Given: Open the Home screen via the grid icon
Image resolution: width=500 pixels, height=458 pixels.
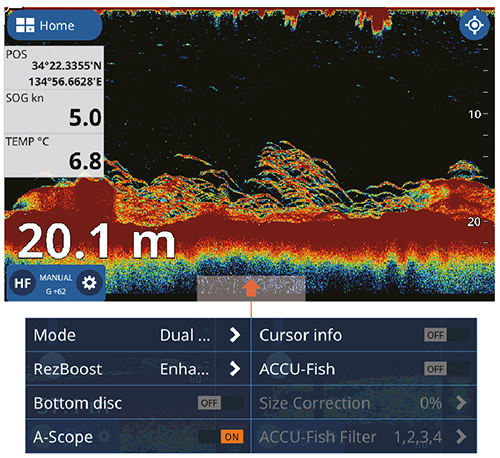Looking at the screenshot, I should coord(25,25).
